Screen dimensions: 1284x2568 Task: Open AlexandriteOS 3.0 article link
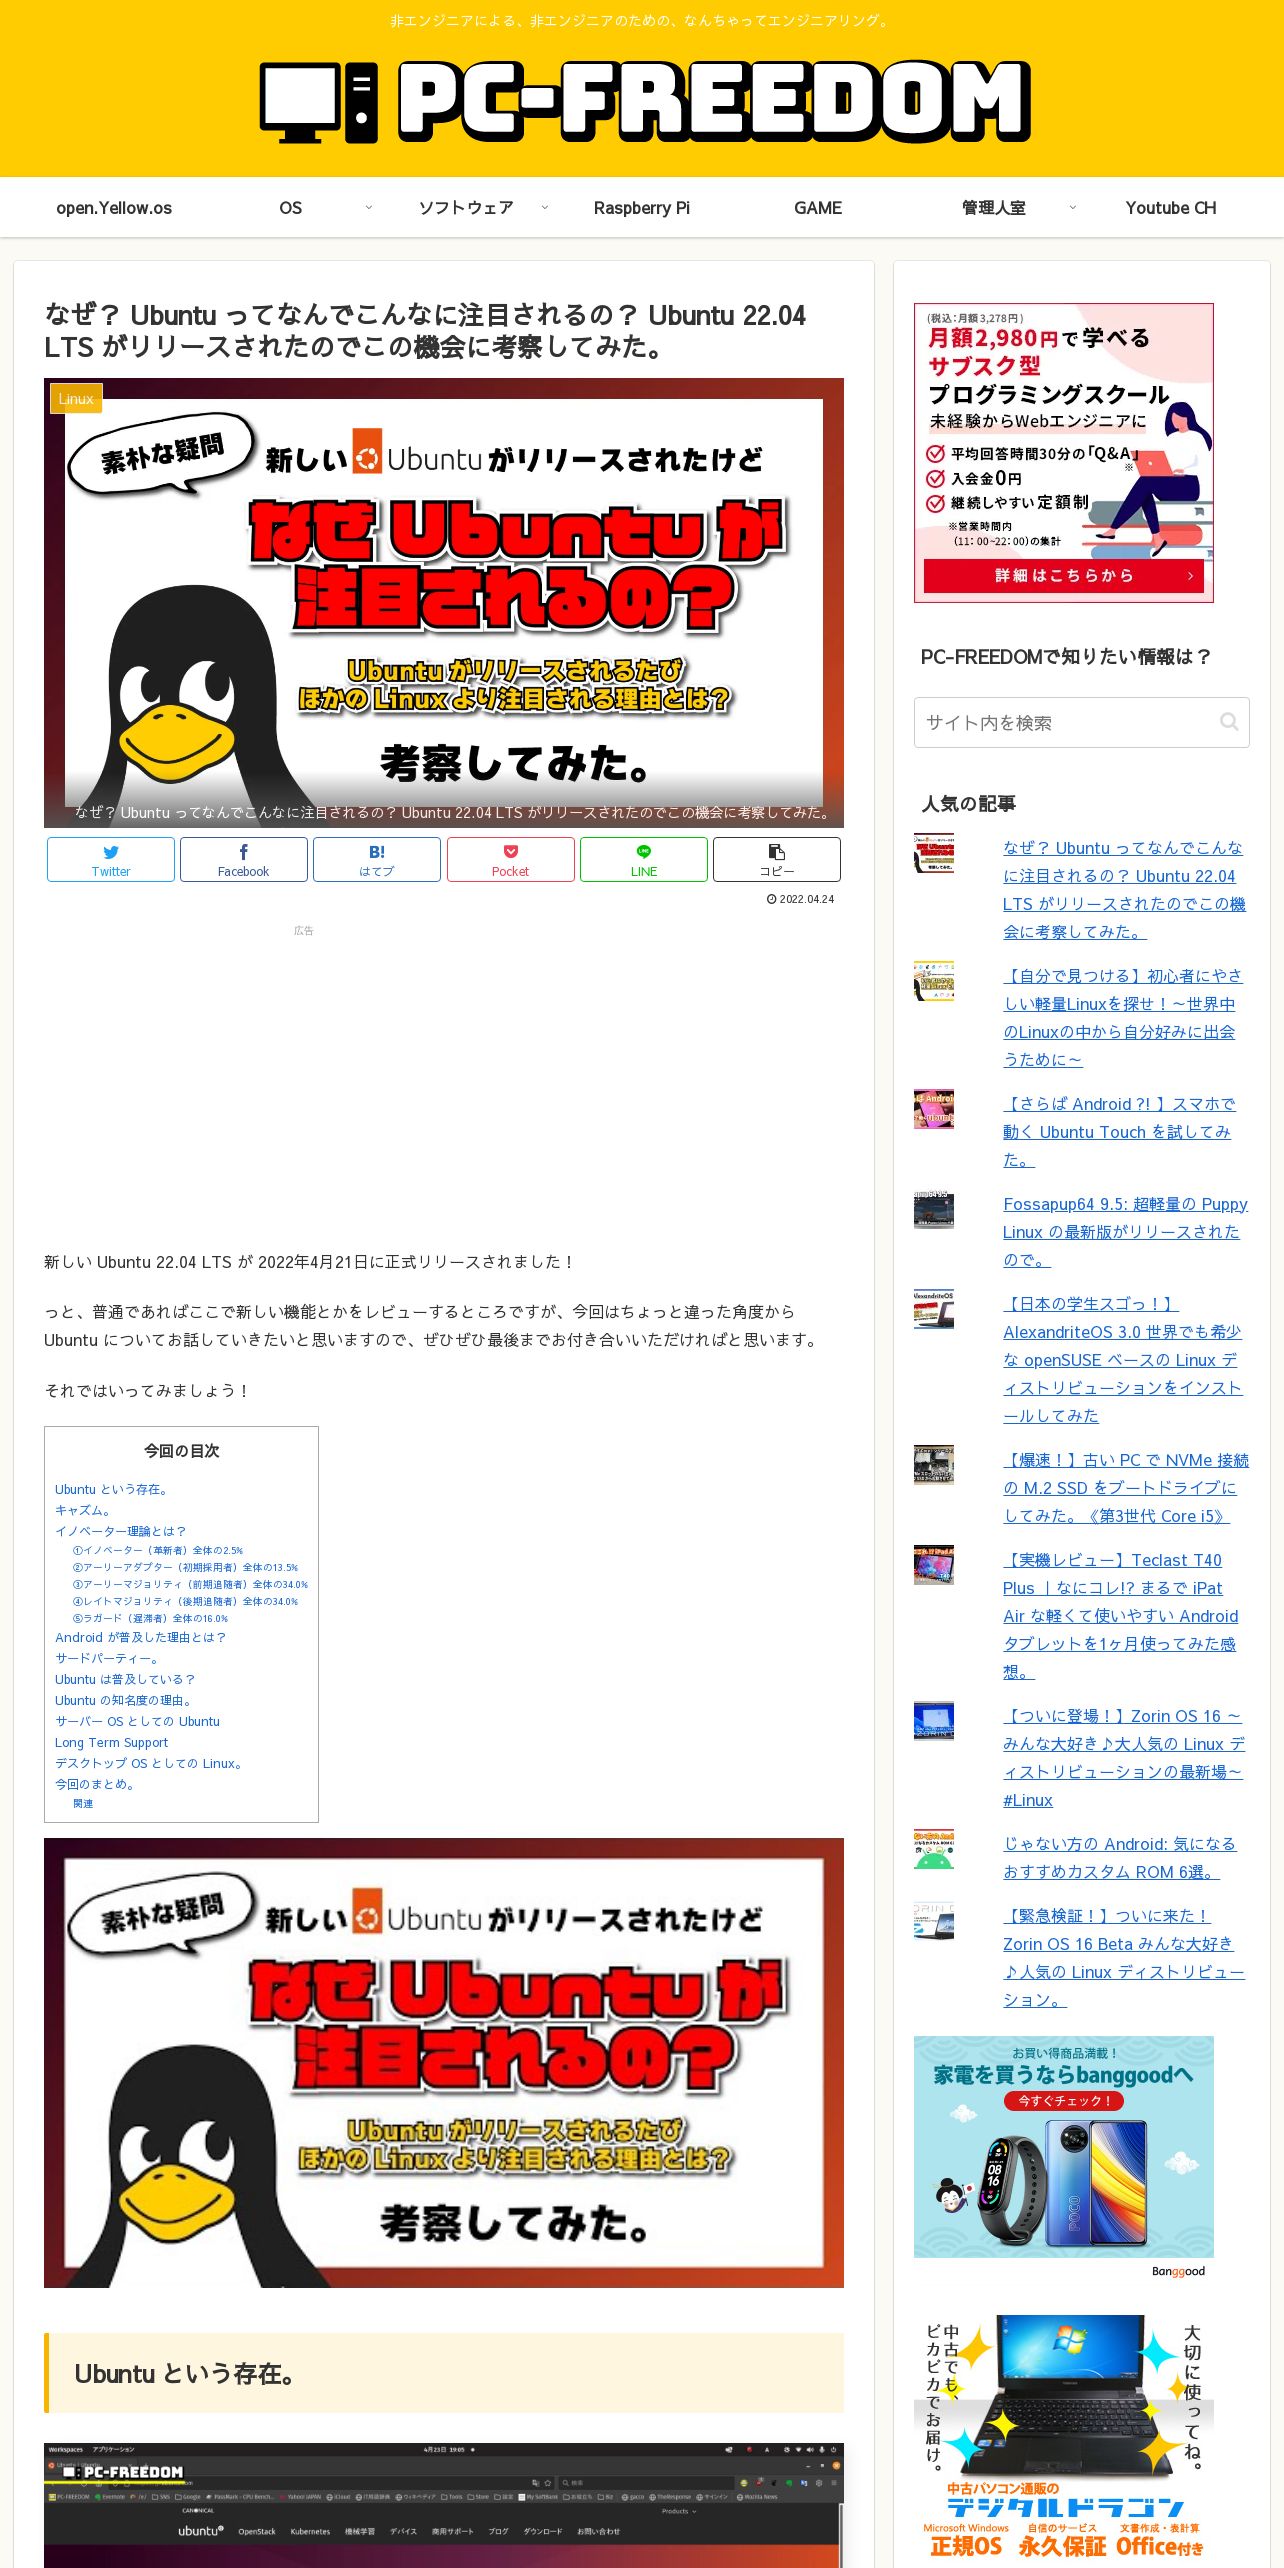pyautogui.click(x=1123, y=1359)
